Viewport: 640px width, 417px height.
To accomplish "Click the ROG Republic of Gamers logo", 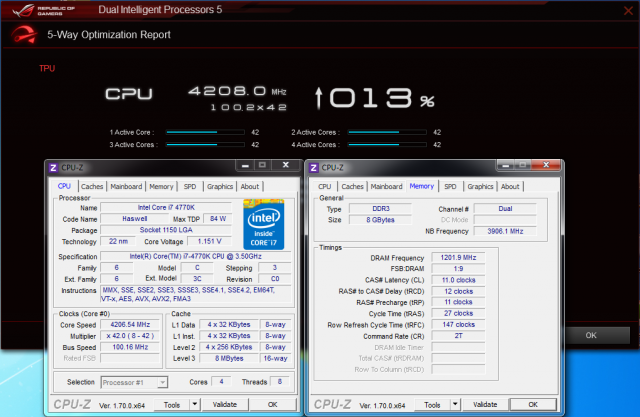I will (44, 10).
